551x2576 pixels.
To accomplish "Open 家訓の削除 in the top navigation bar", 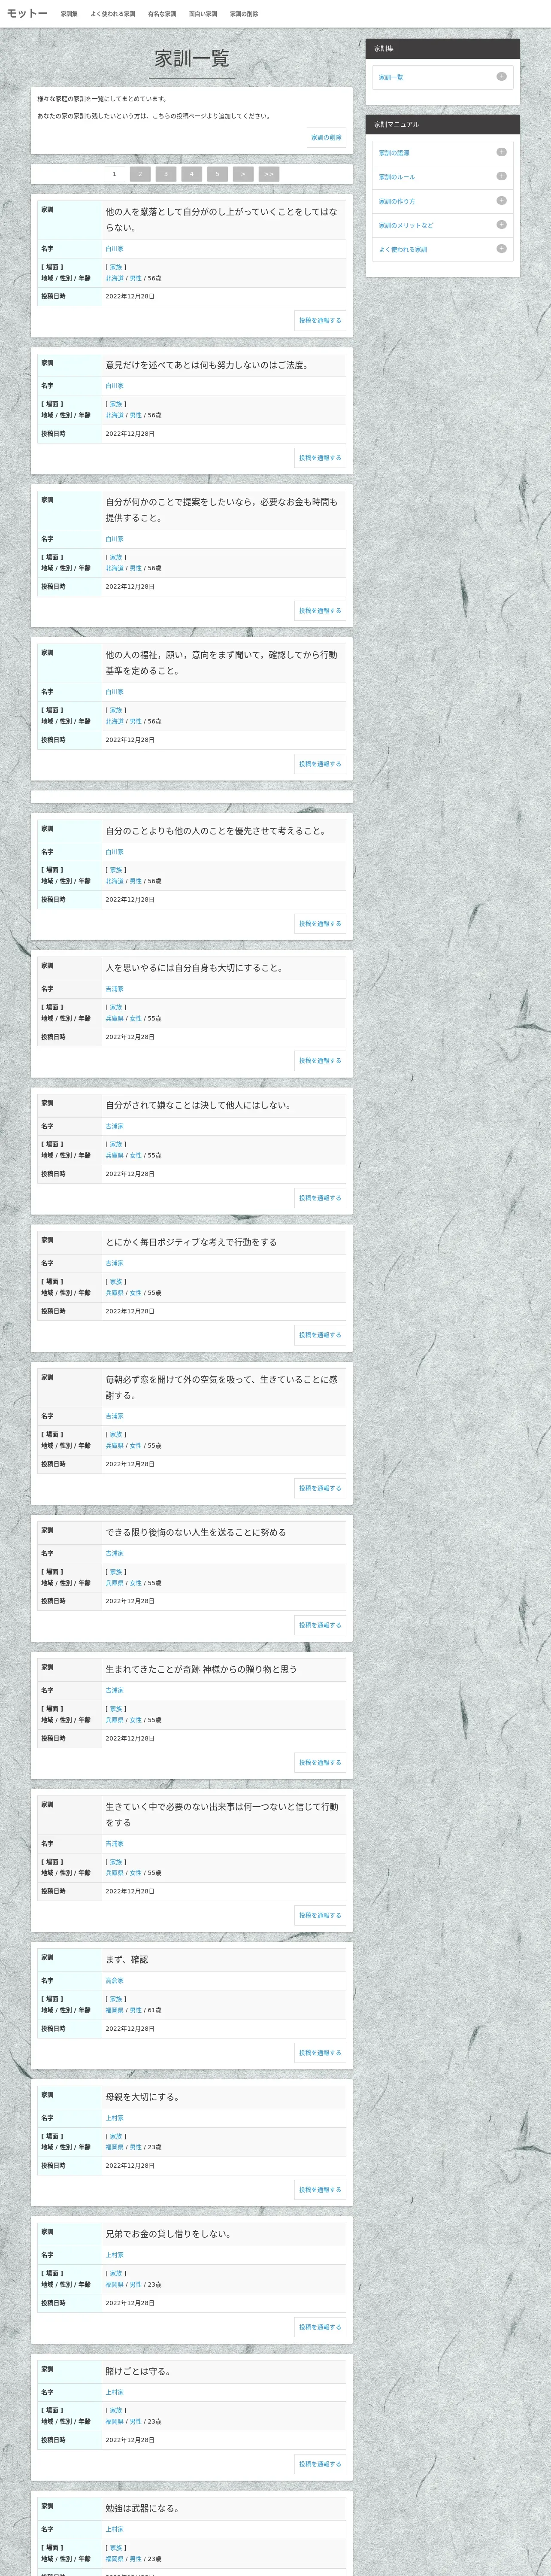I will (244, 14).
